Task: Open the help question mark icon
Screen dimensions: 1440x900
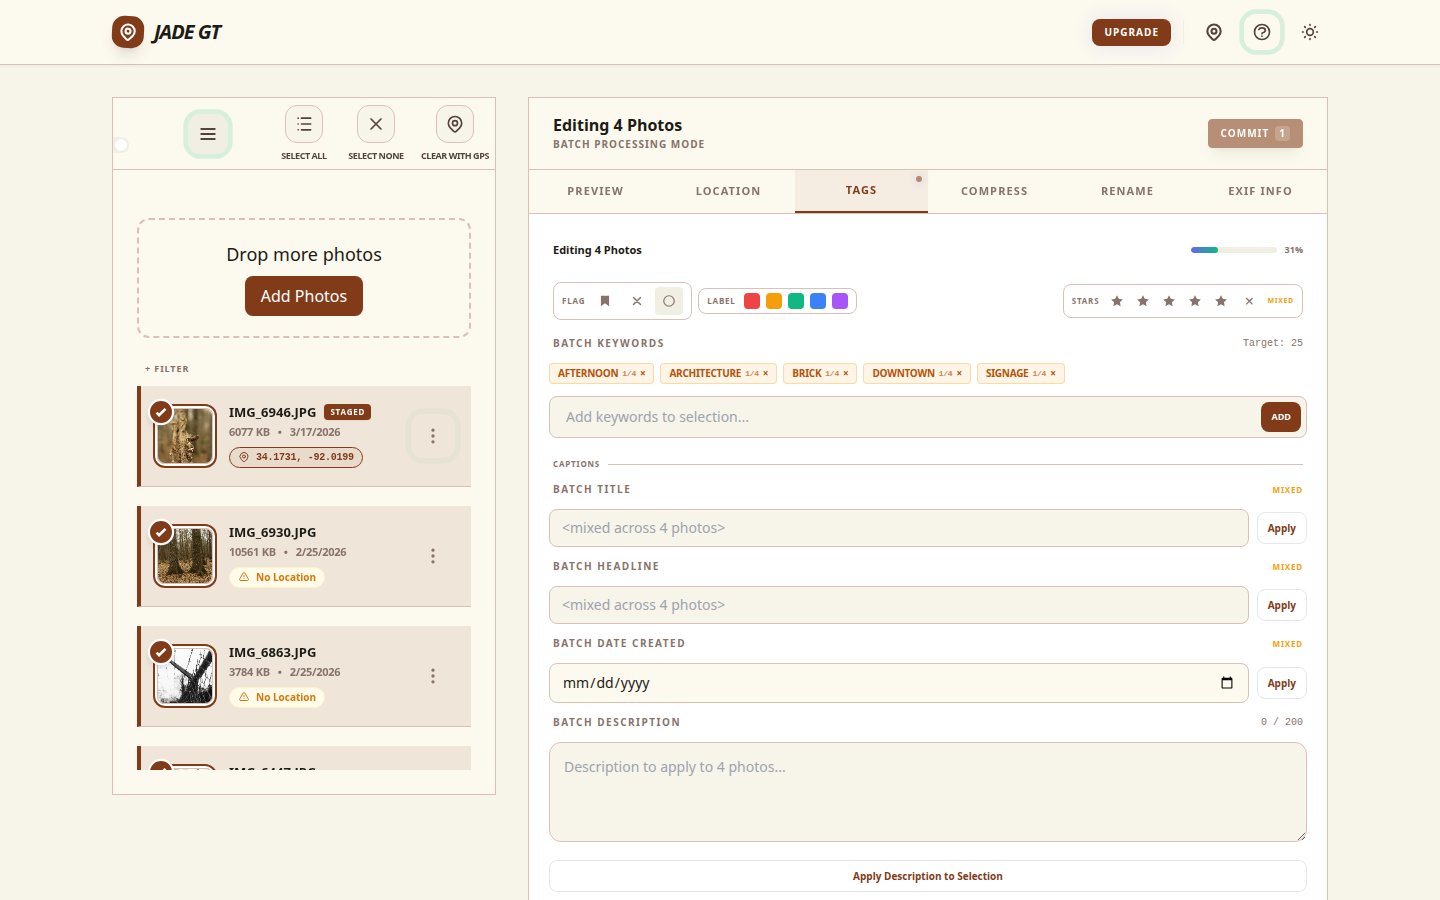Action: coord(1262,32)
